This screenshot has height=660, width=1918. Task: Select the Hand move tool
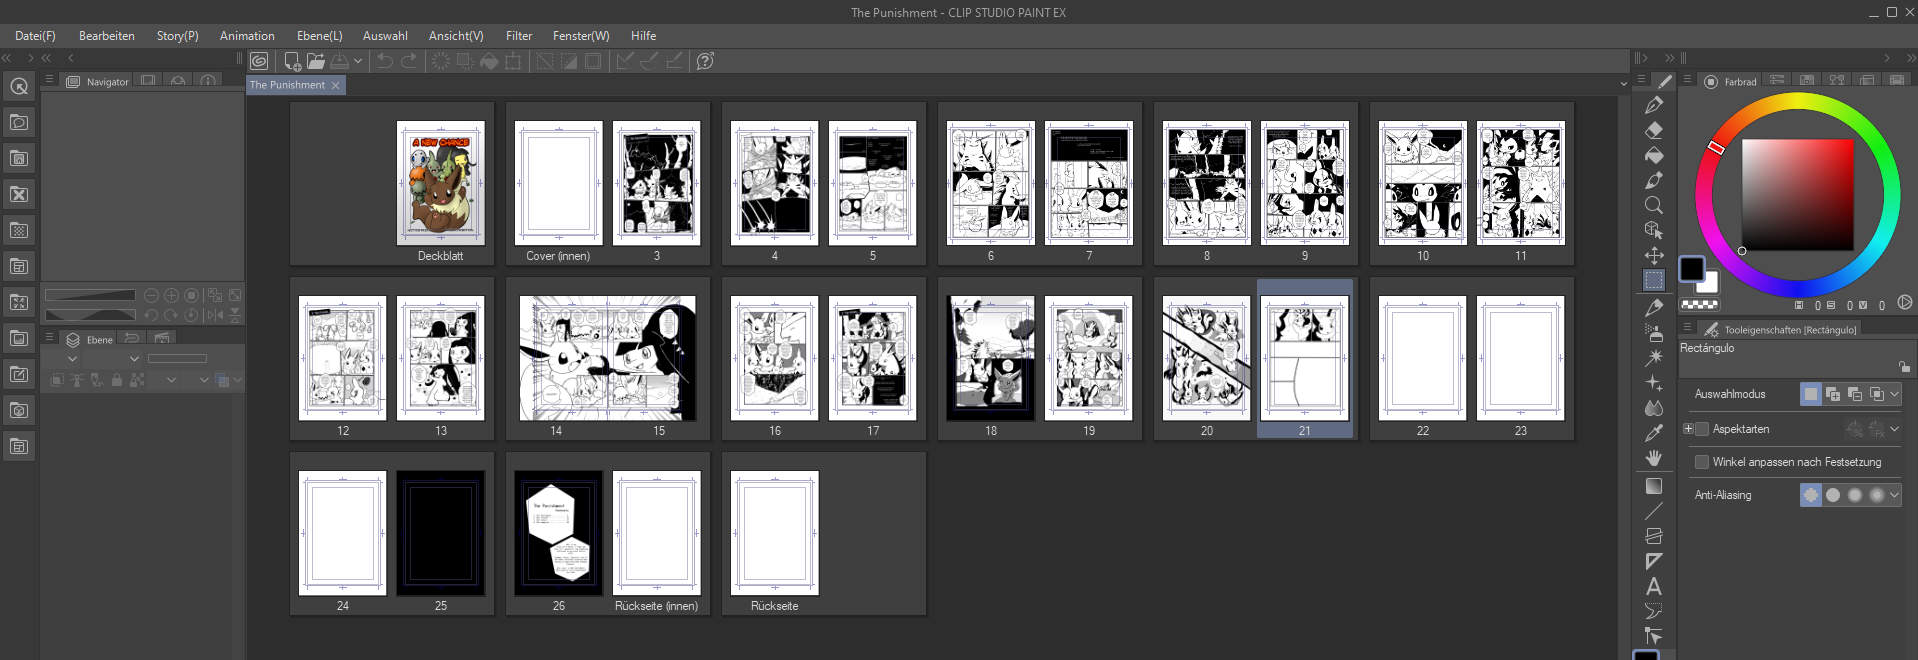[1654, 458]
